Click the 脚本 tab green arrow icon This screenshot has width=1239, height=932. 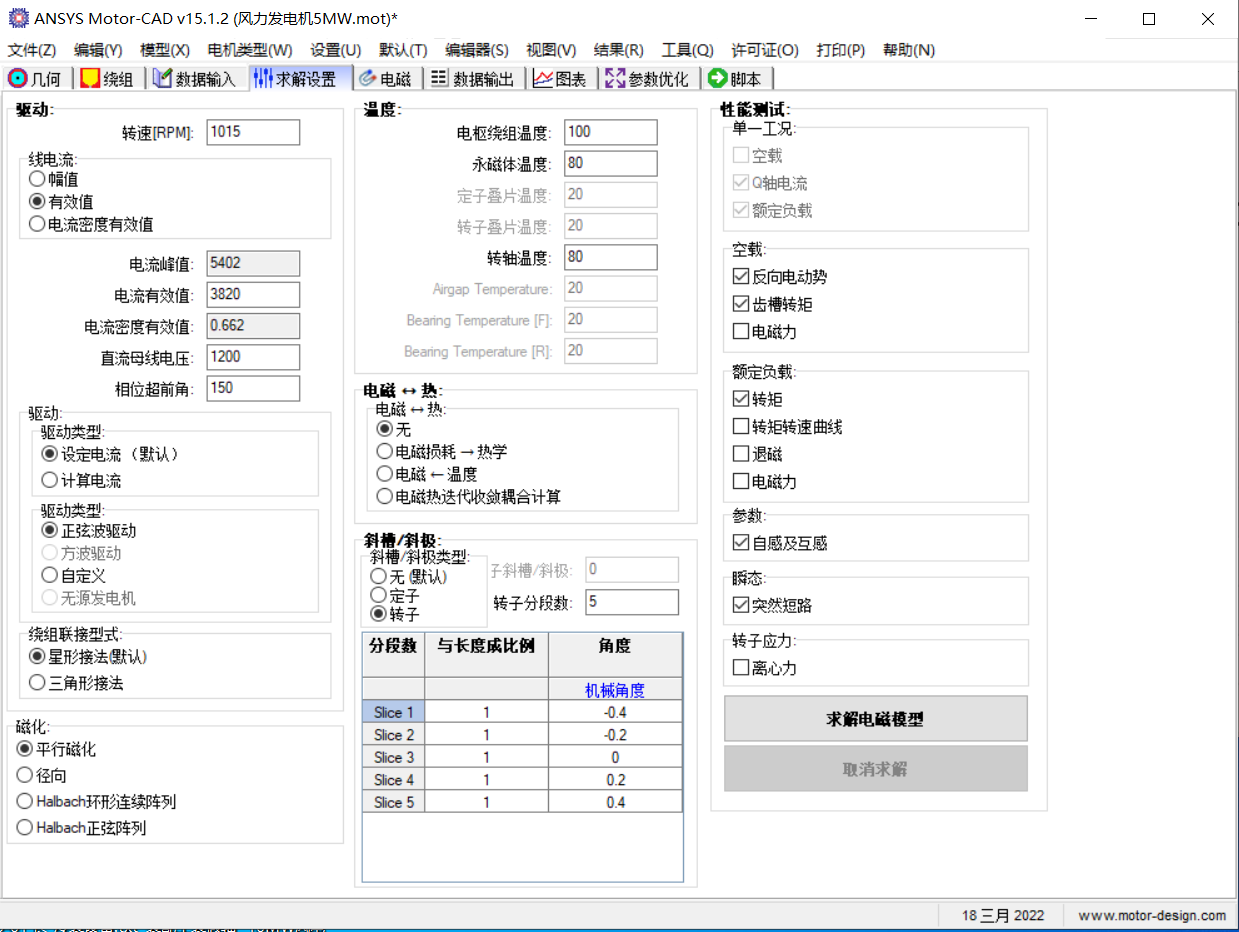click(x=717, y=79)
